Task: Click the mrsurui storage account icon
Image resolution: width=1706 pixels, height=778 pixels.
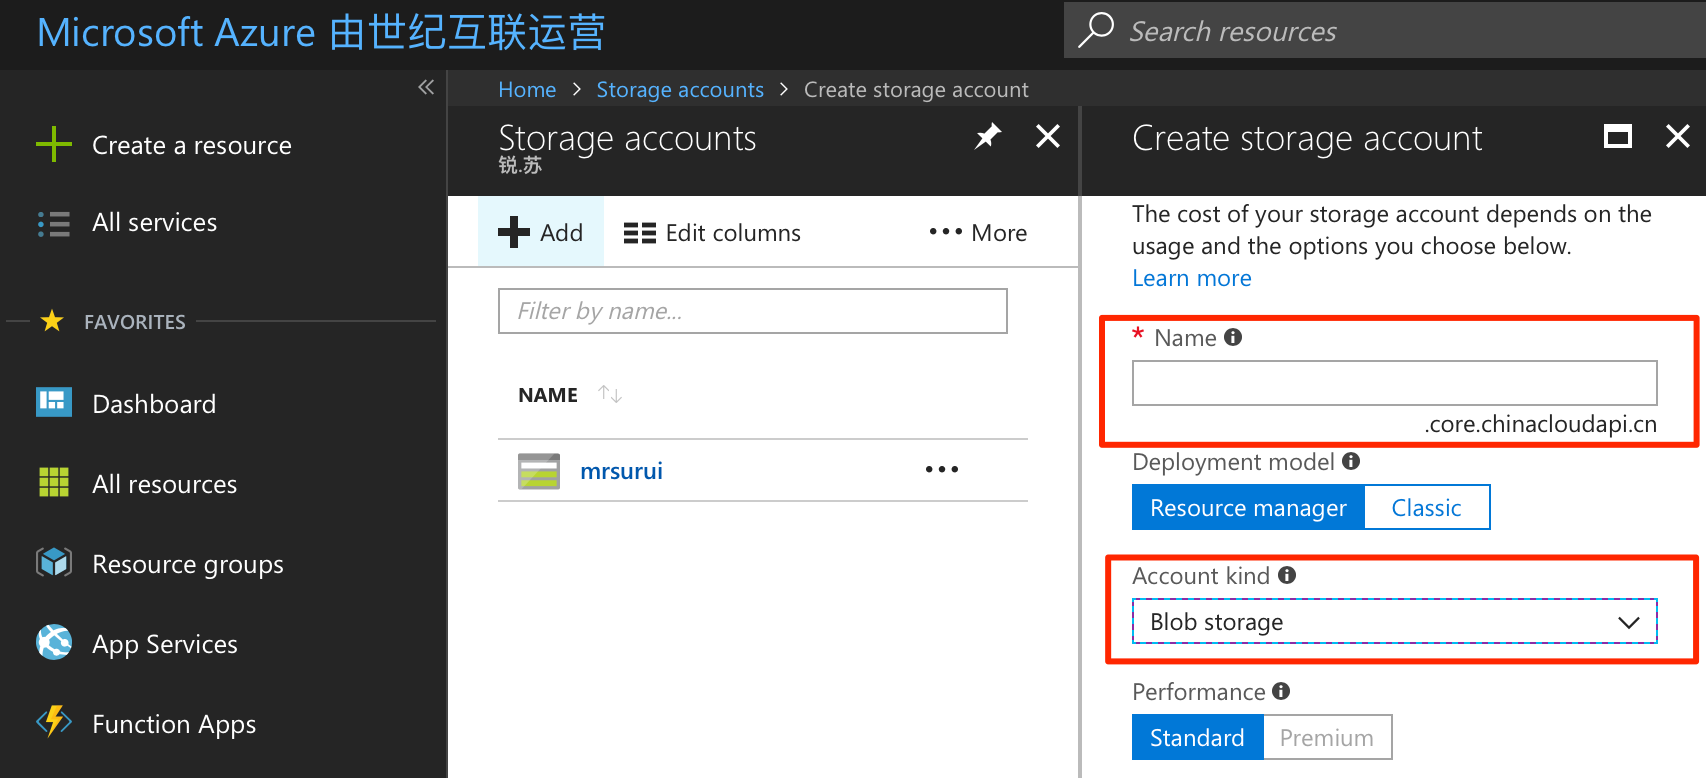Action: click(539, 471)
